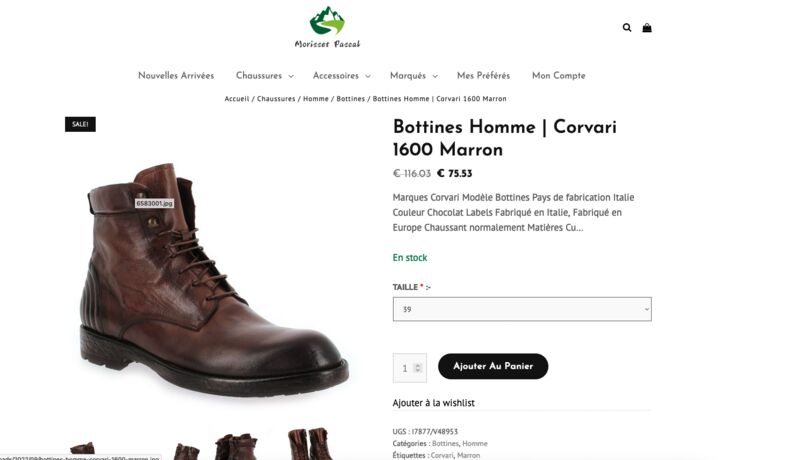
Task: Click the sale price € 75.53
Action: [455, 173]
